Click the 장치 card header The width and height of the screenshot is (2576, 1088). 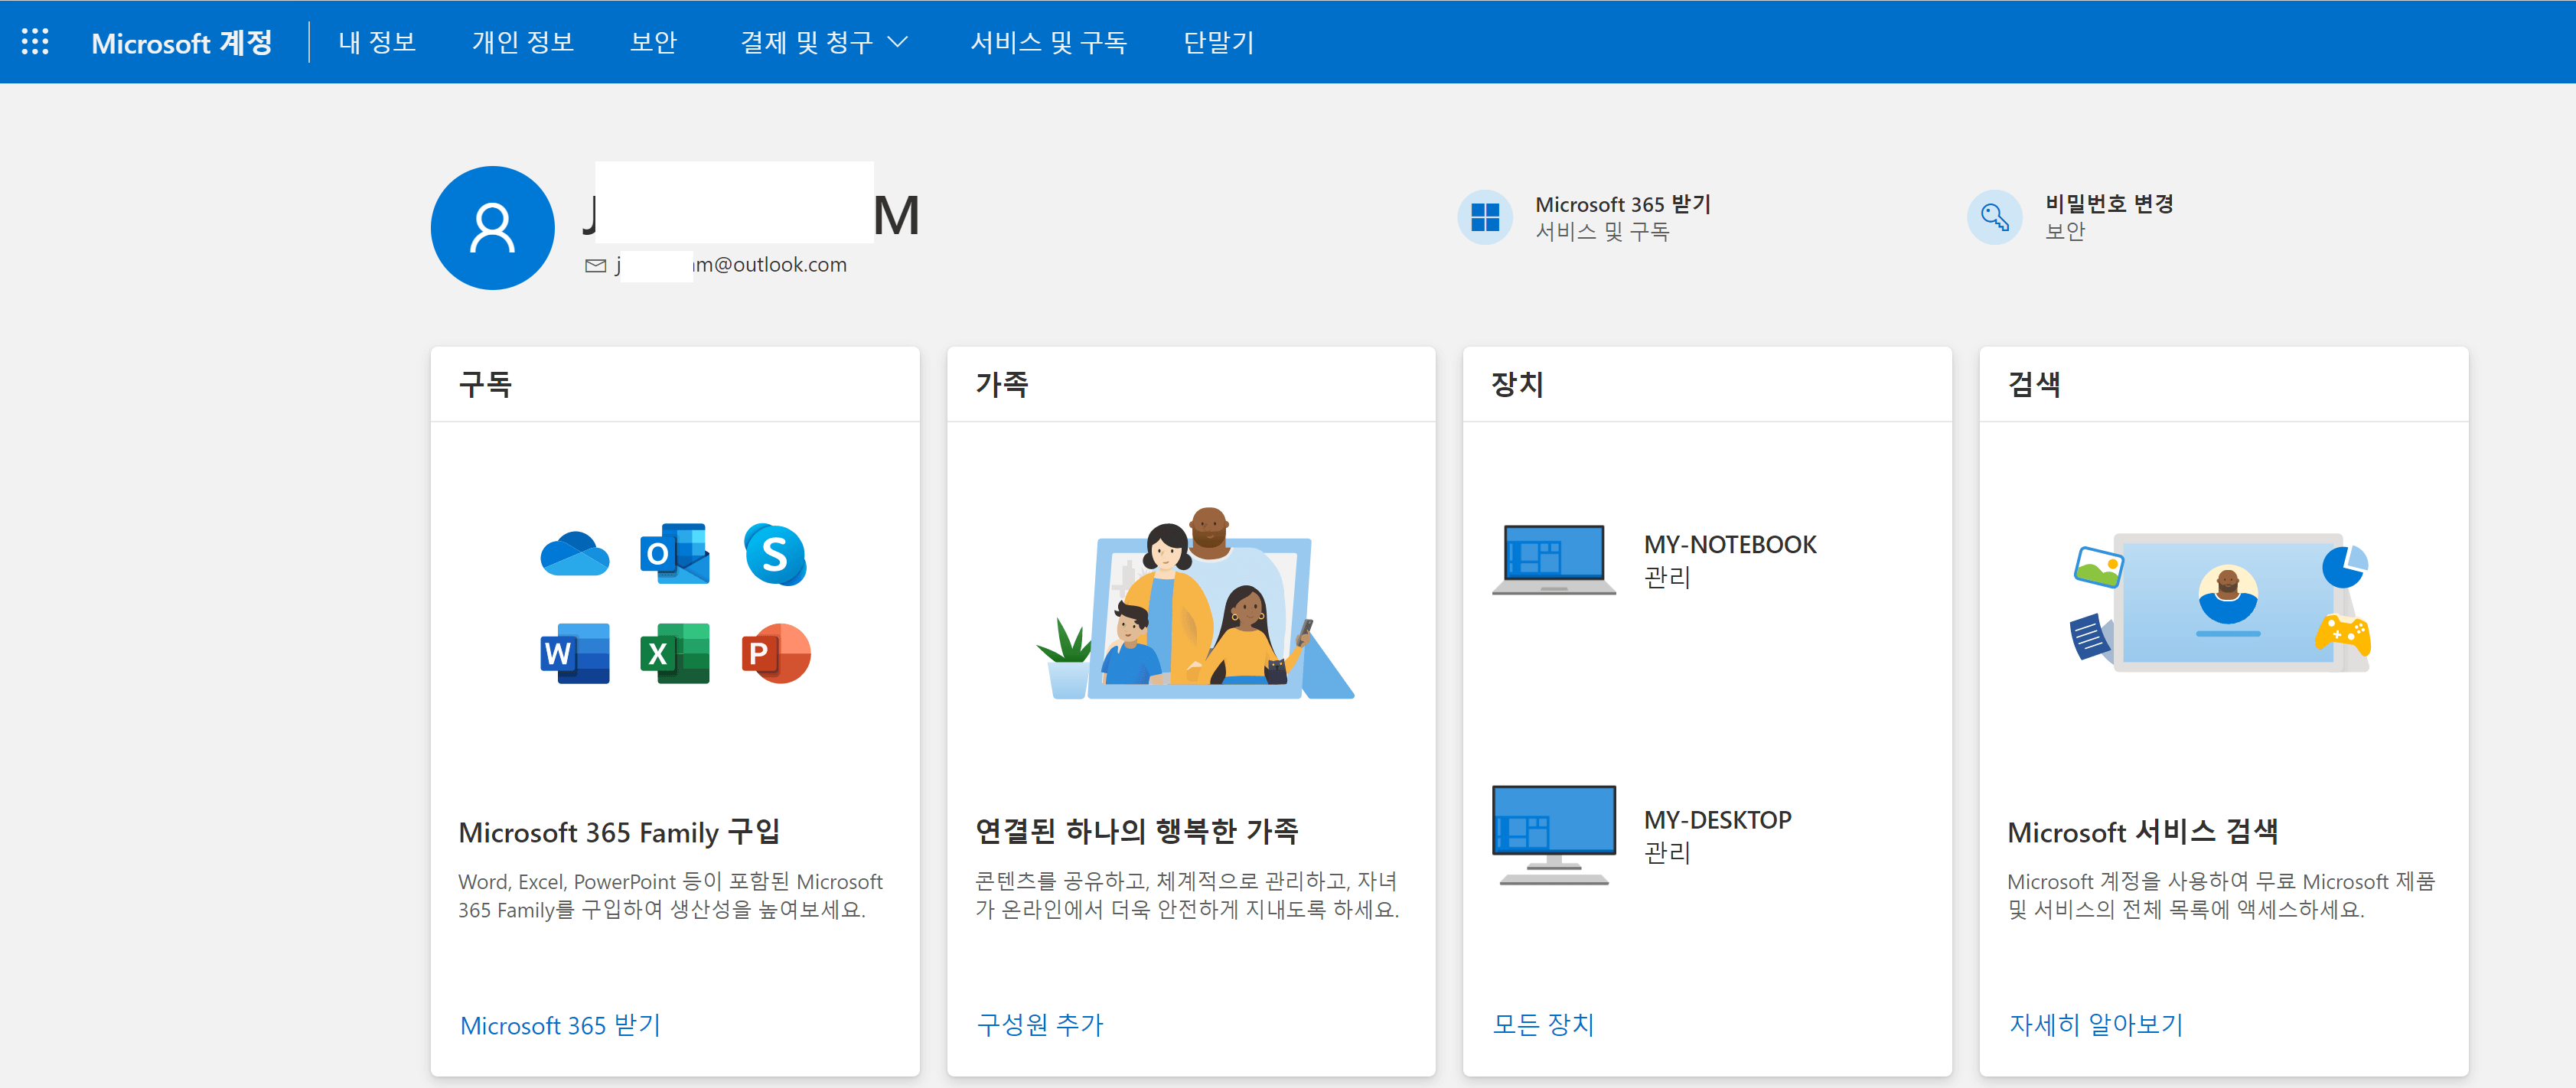tap(1518, 384)
